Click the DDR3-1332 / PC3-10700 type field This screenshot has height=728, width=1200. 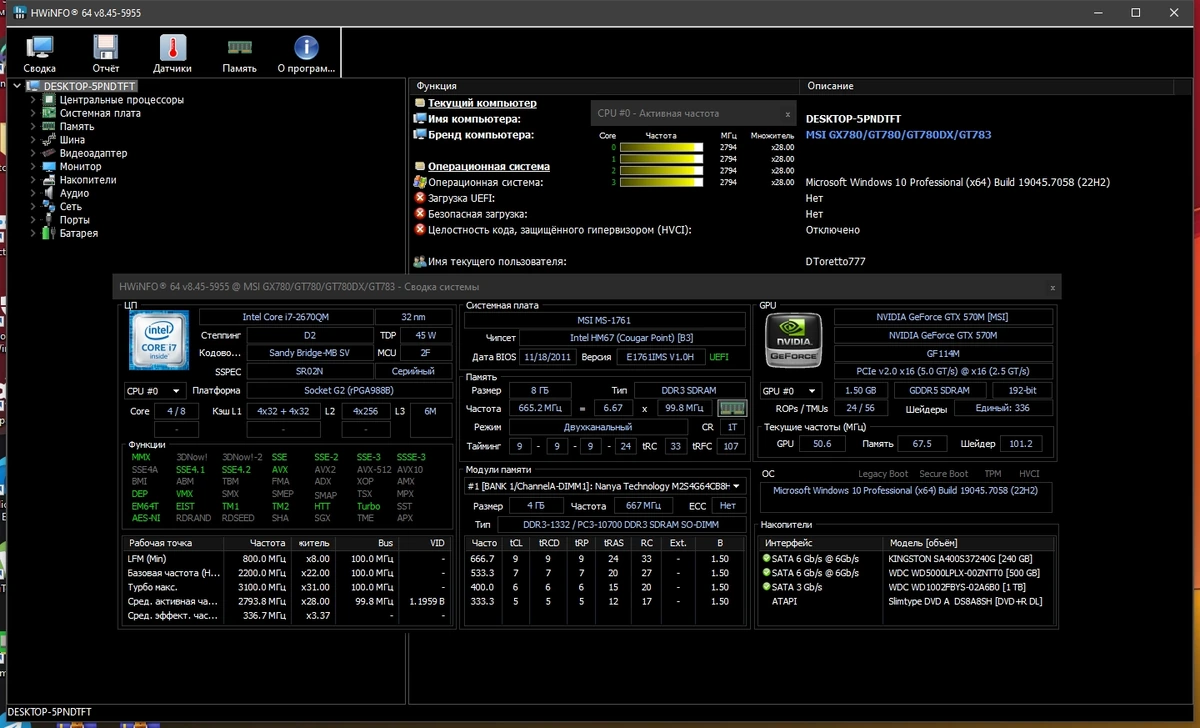(621, 524)
